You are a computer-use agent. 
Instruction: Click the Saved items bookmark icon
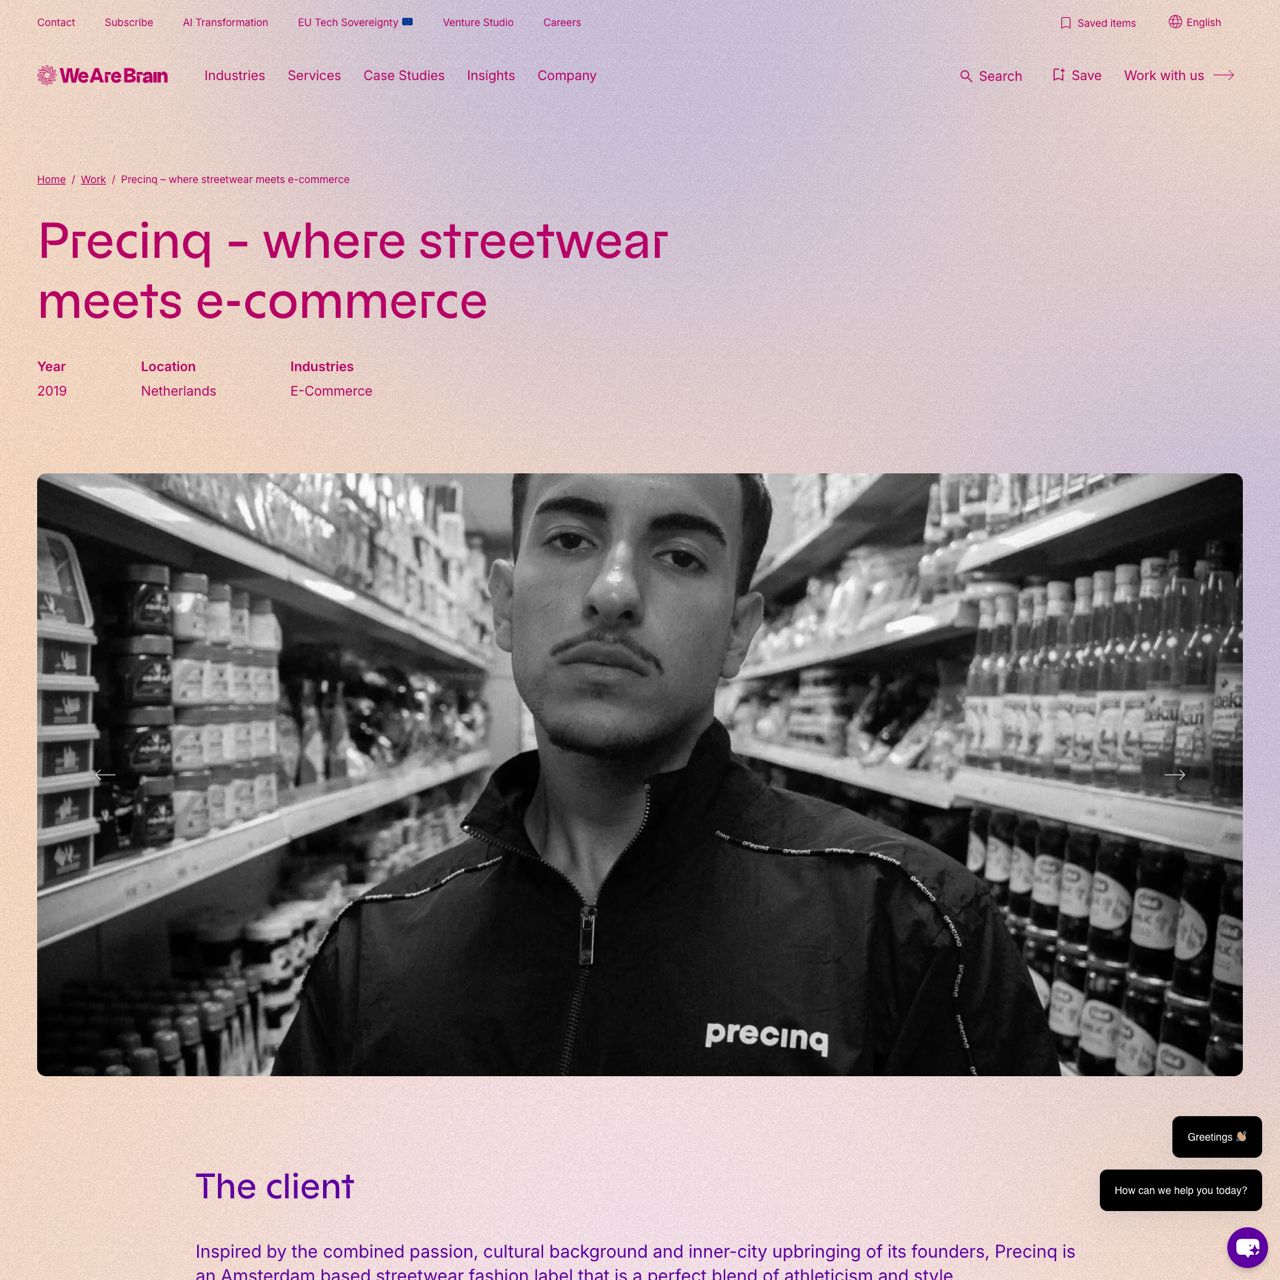[1065, 23]
